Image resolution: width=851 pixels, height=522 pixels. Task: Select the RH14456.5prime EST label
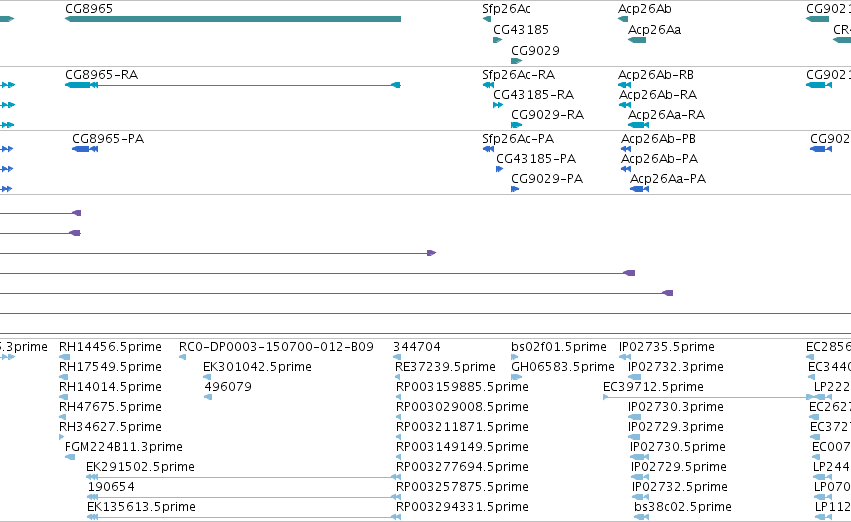tap(110, 347)
